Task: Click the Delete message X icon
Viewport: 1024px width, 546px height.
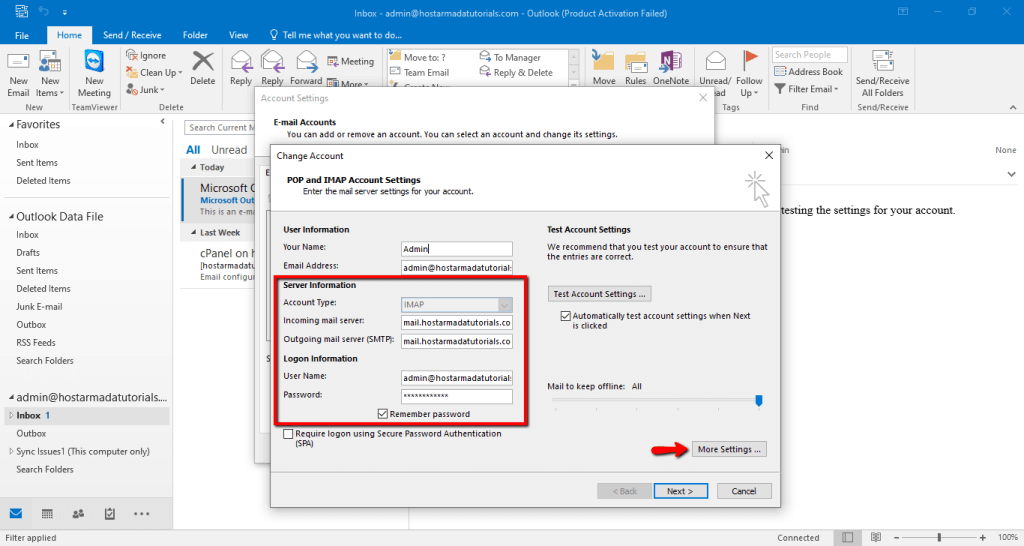Action: pos(202,61)
